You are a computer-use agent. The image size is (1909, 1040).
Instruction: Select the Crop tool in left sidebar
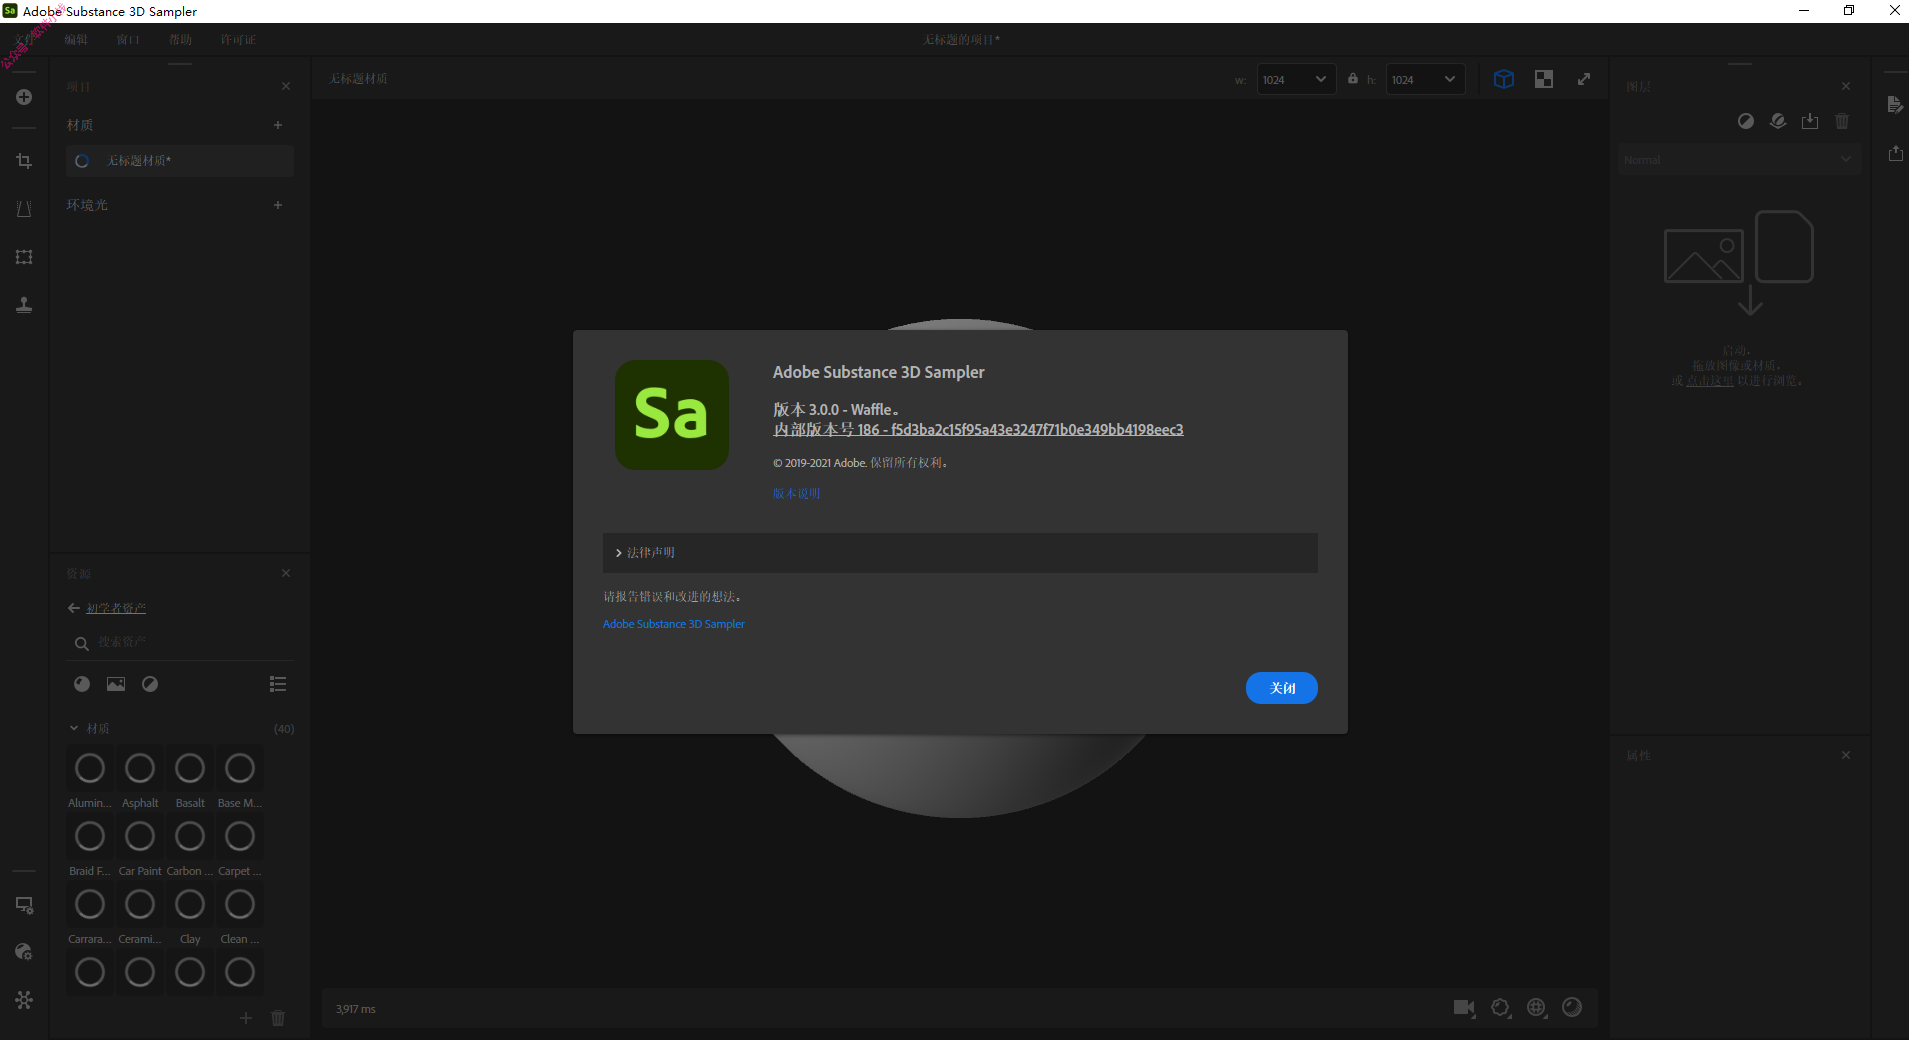tap(24, 161)
